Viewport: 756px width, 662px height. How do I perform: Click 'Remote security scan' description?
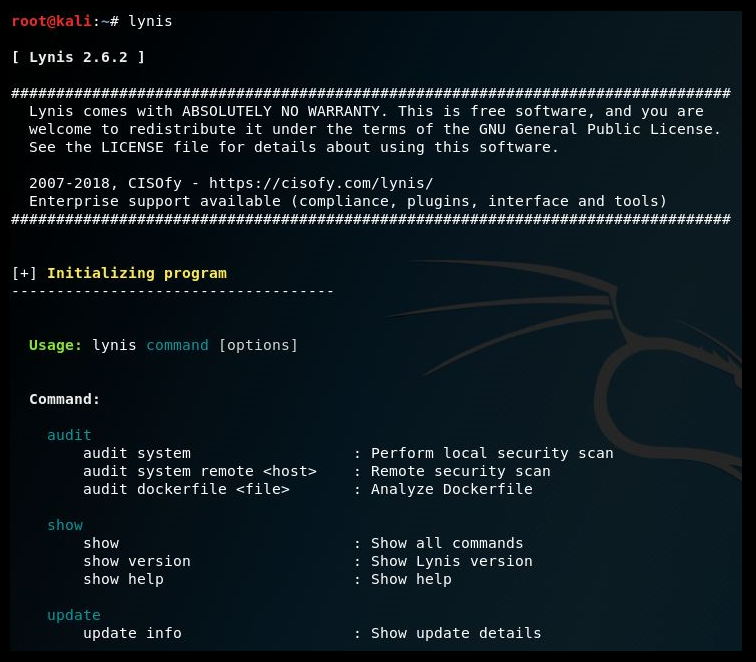pos(460,471)
